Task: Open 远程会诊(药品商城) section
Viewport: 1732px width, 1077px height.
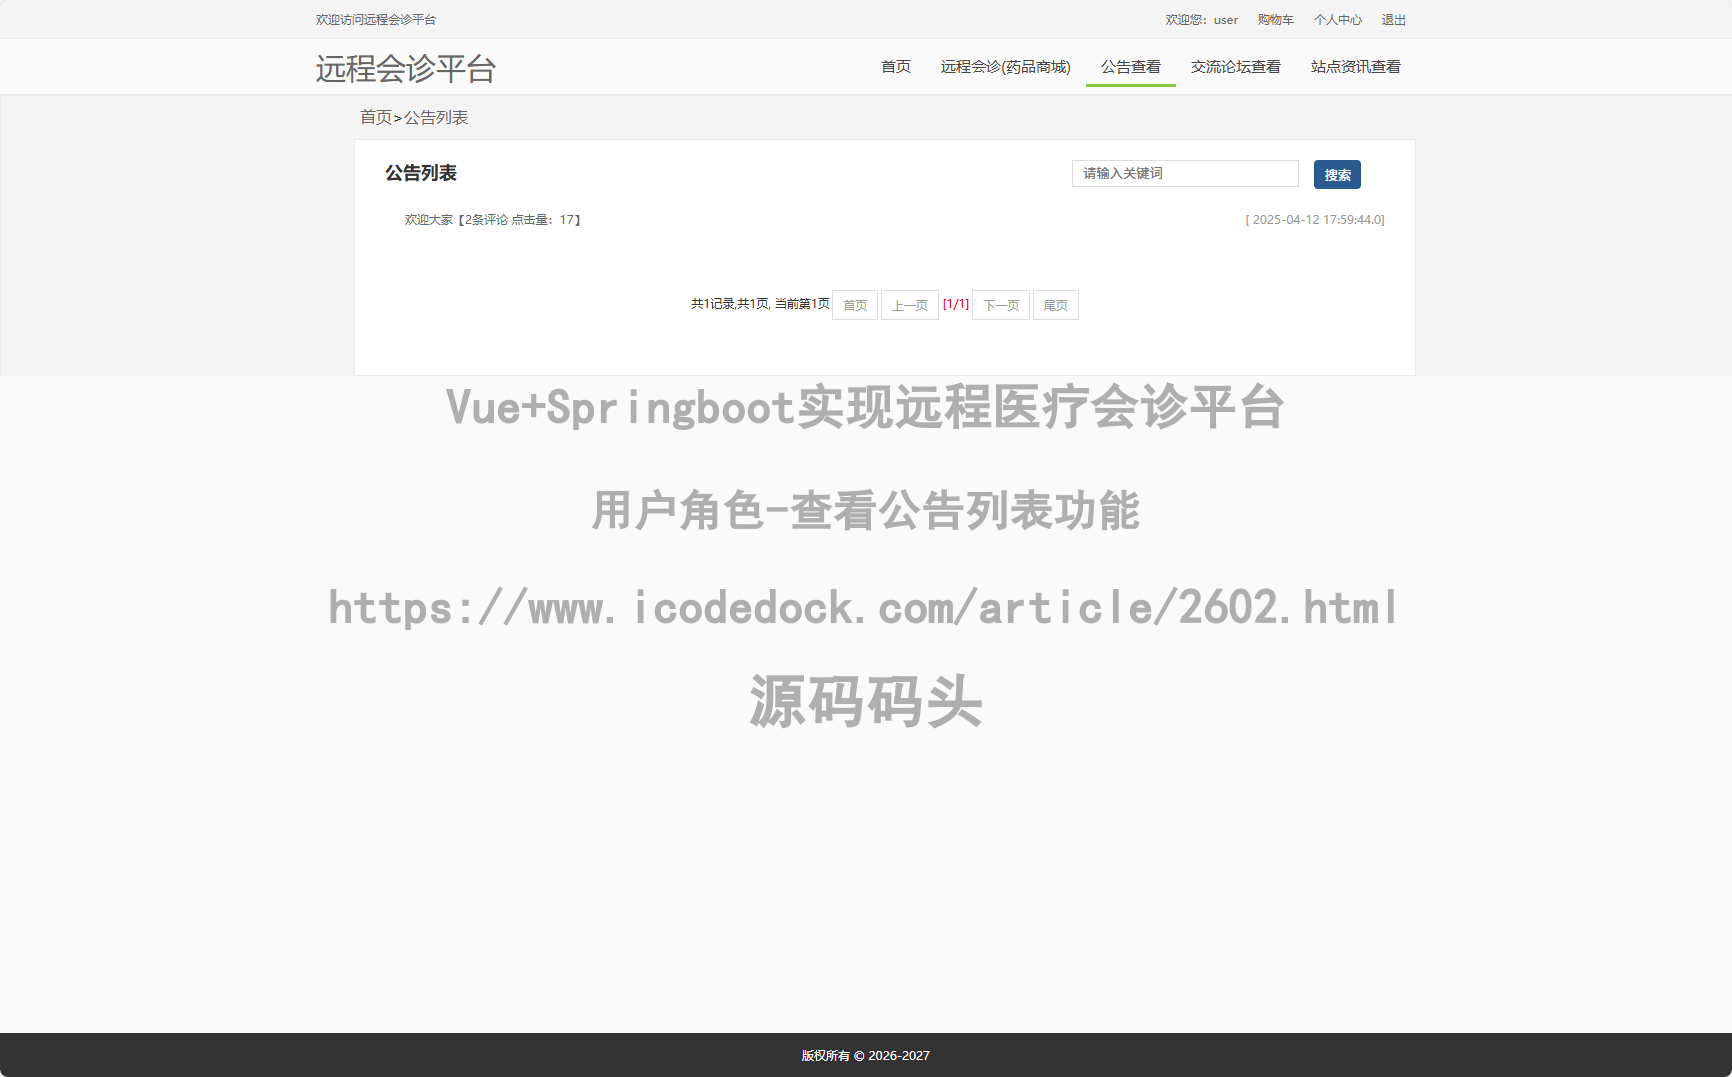Action: [x=1005, y=66]
